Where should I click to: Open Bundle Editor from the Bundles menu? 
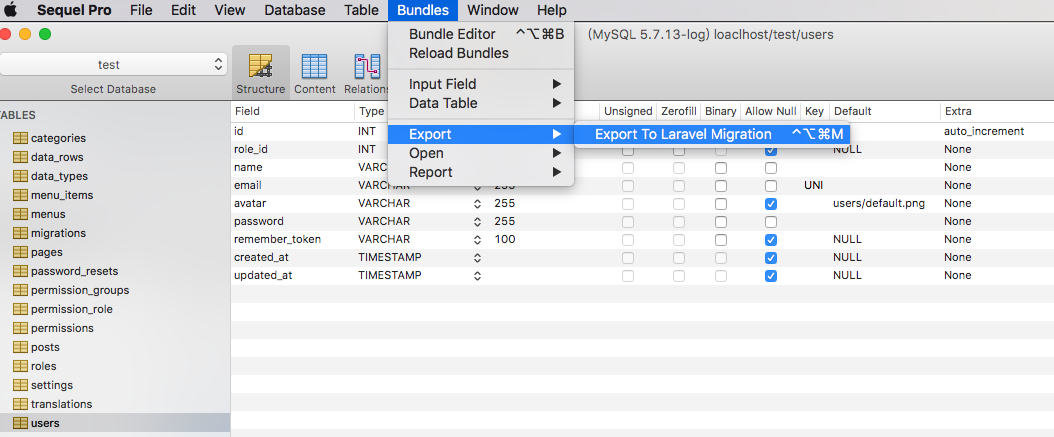(x=481, y=34)
